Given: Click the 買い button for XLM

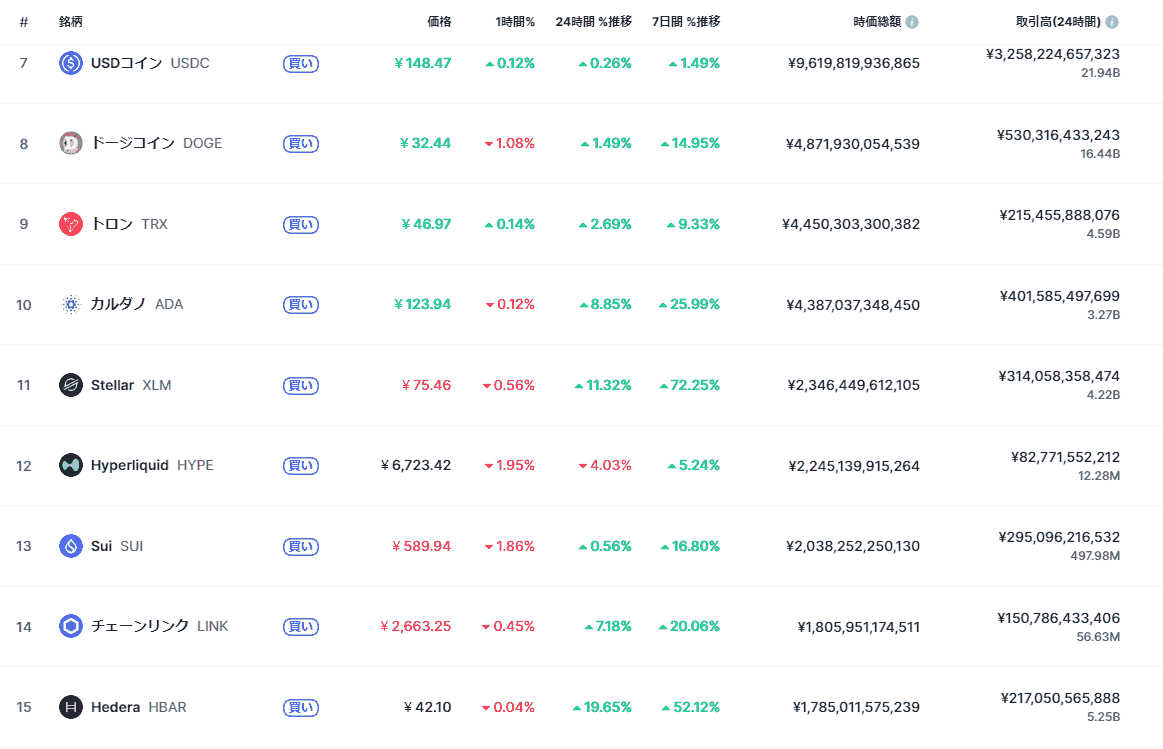Looking at the screenshot, I should tap(301, 386).
